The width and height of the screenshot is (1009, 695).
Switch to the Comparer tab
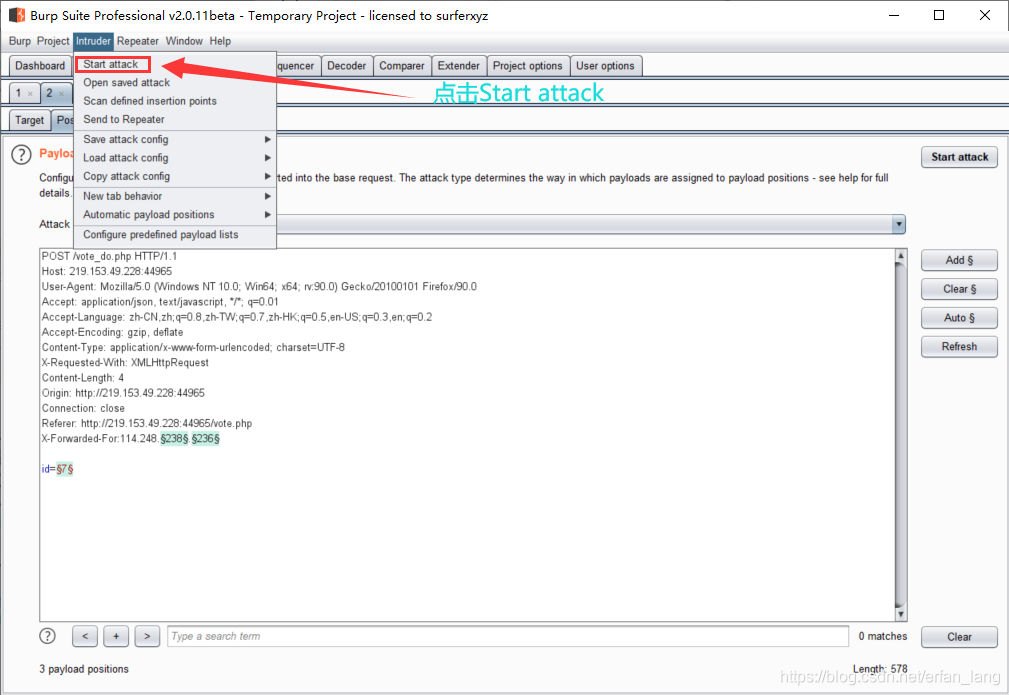(x=402, y=66)
